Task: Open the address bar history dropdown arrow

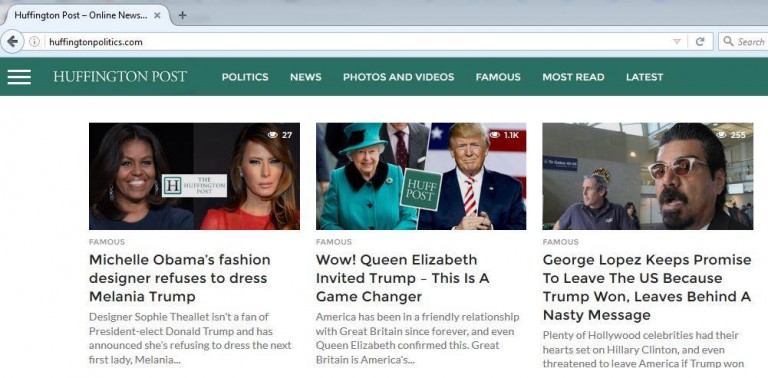Action: pyautogui.click(x=677, y=42)
